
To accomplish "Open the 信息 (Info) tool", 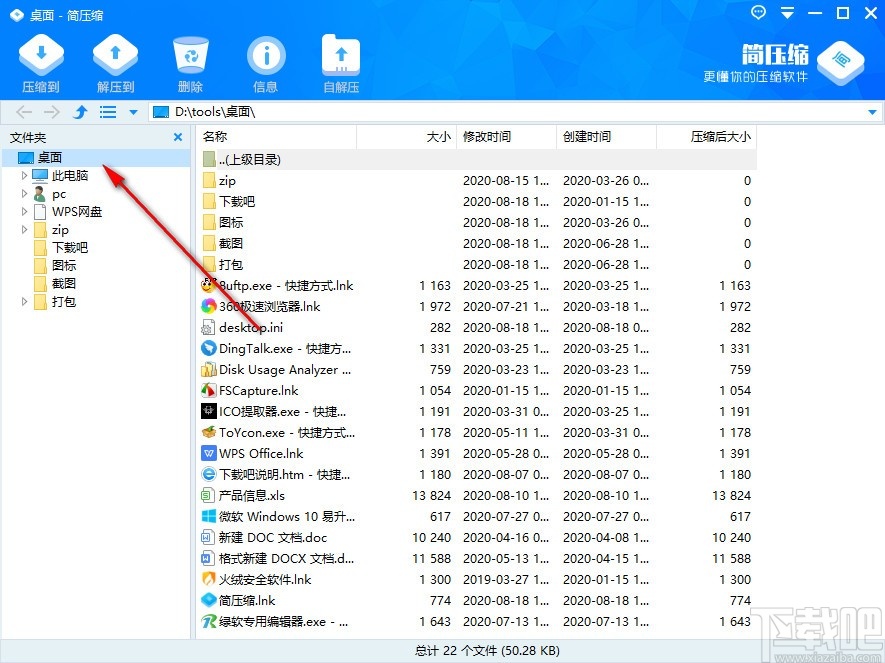I will coord(264,62).
